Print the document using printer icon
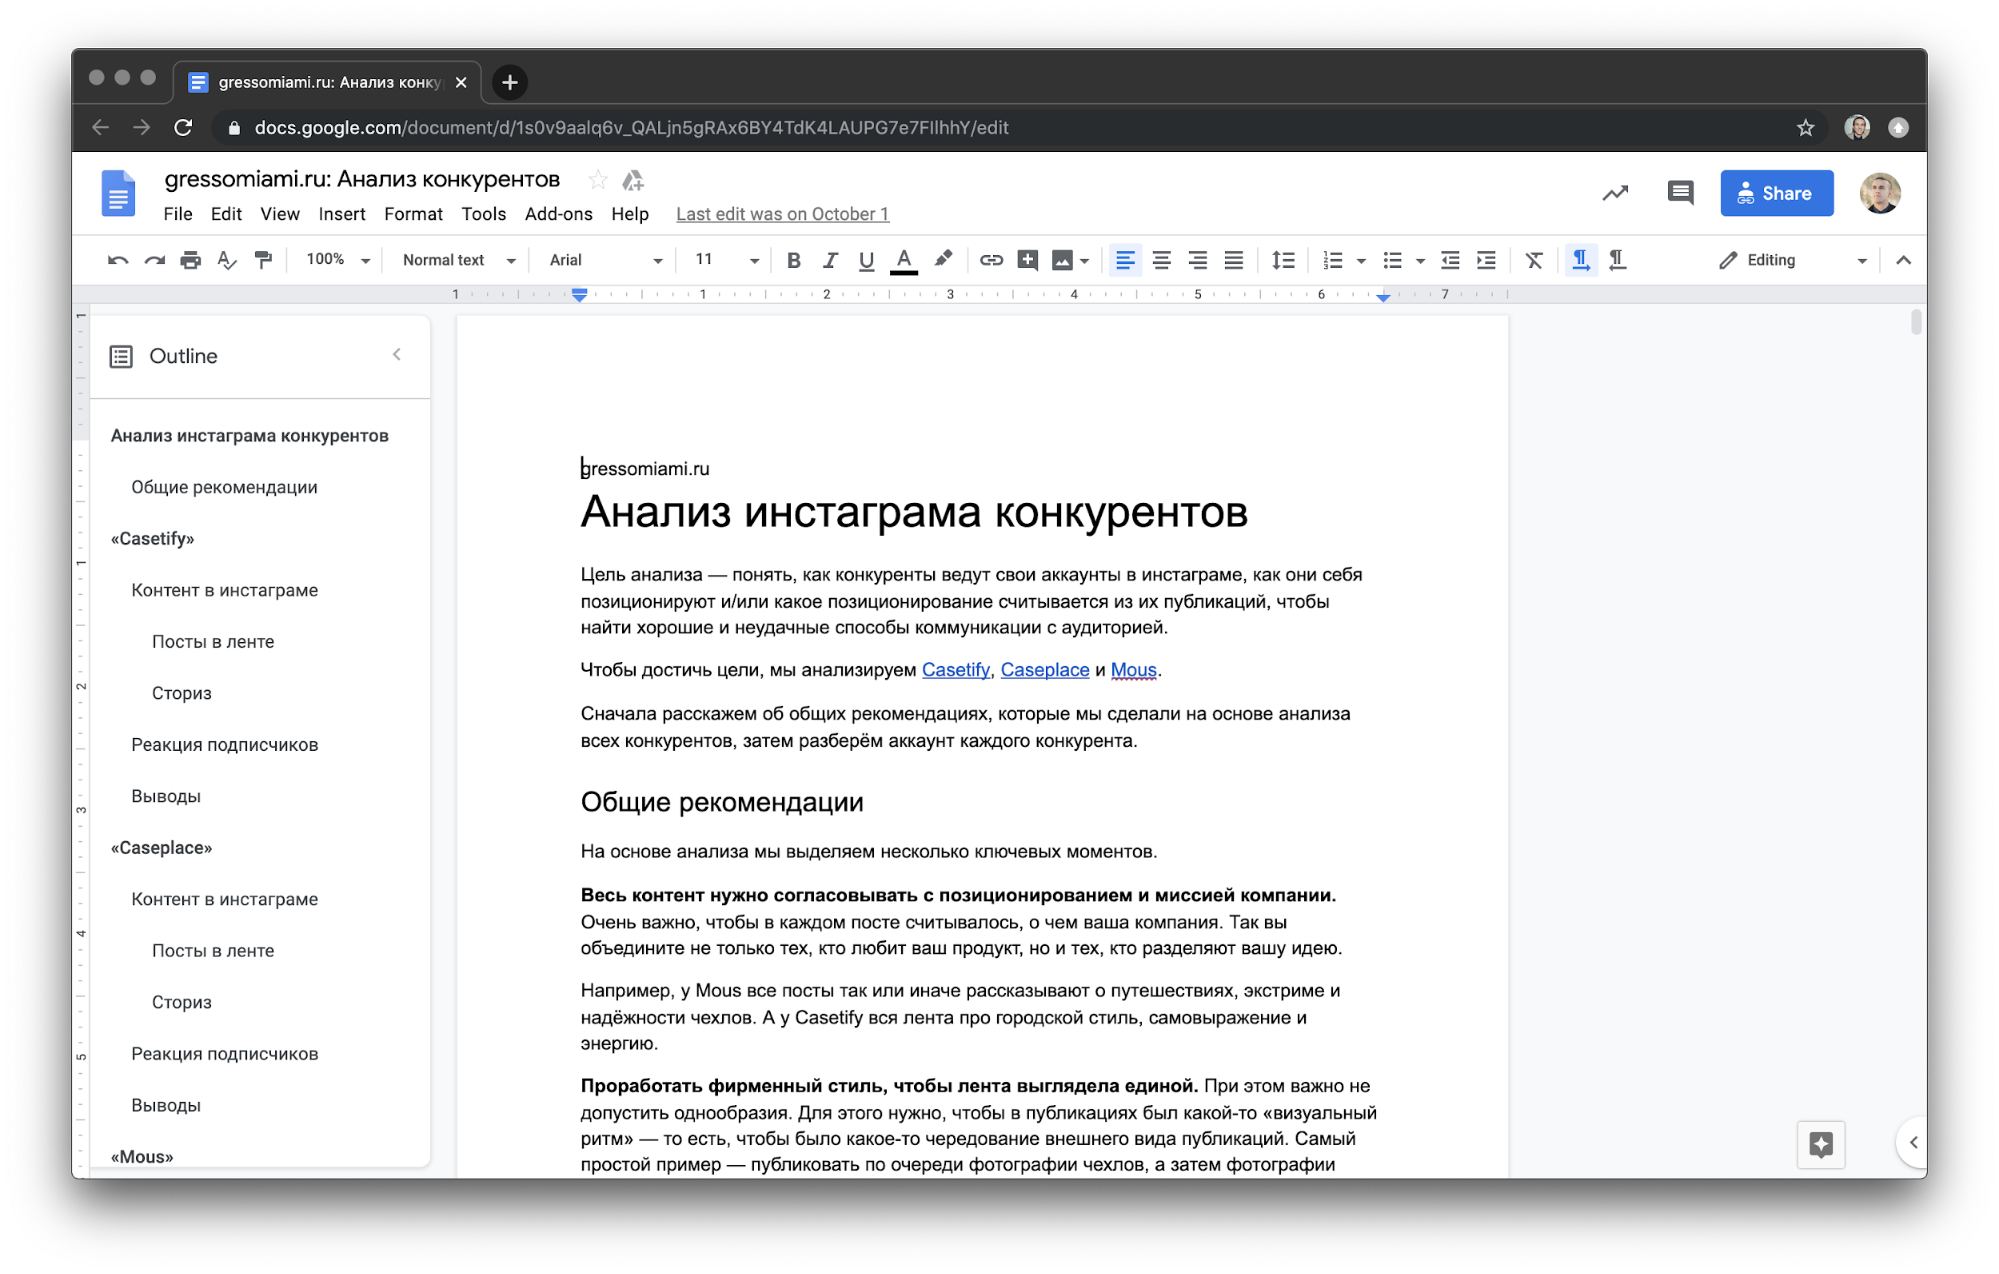This screenshot has width=1999, height=1274. [190, 260]
